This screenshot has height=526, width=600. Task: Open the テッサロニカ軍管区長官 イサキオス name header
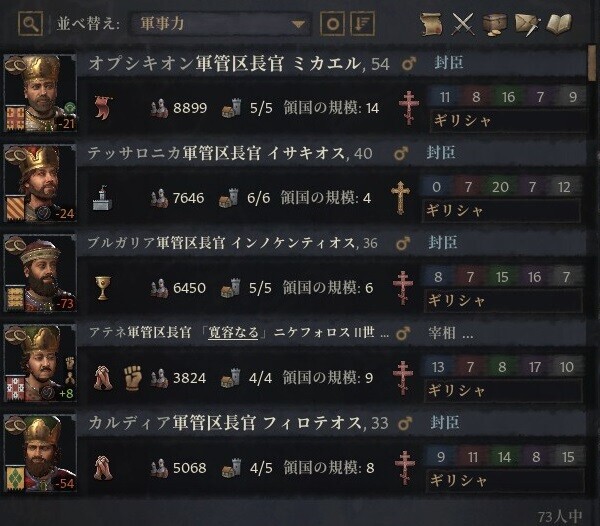pos(230,153)
